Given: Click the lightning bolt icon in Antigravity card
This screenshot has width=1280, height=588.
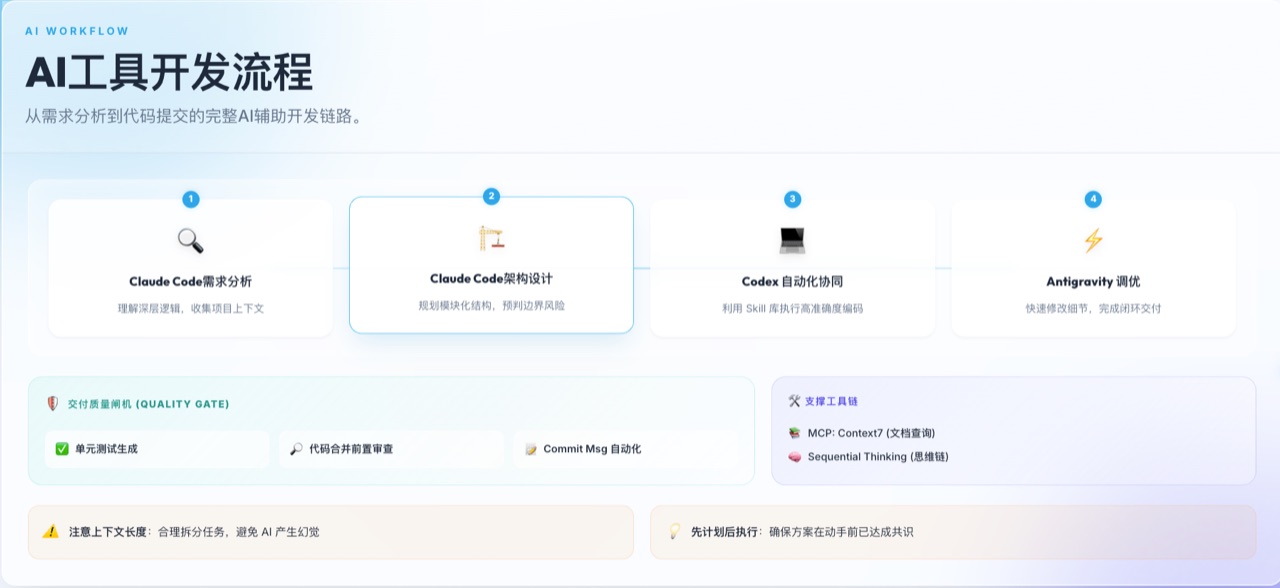Looking at the screenshot, I should [1093, 241].
